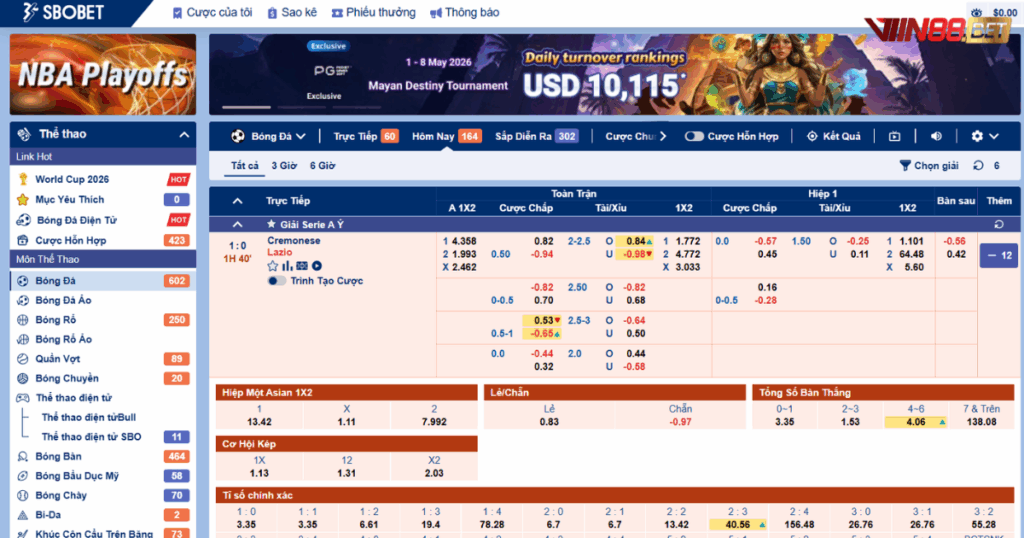1024x538 pixels.
Task: Click the Mục Yêu Thích star icon
Action: pyautogui.click(x=23, y=199)
